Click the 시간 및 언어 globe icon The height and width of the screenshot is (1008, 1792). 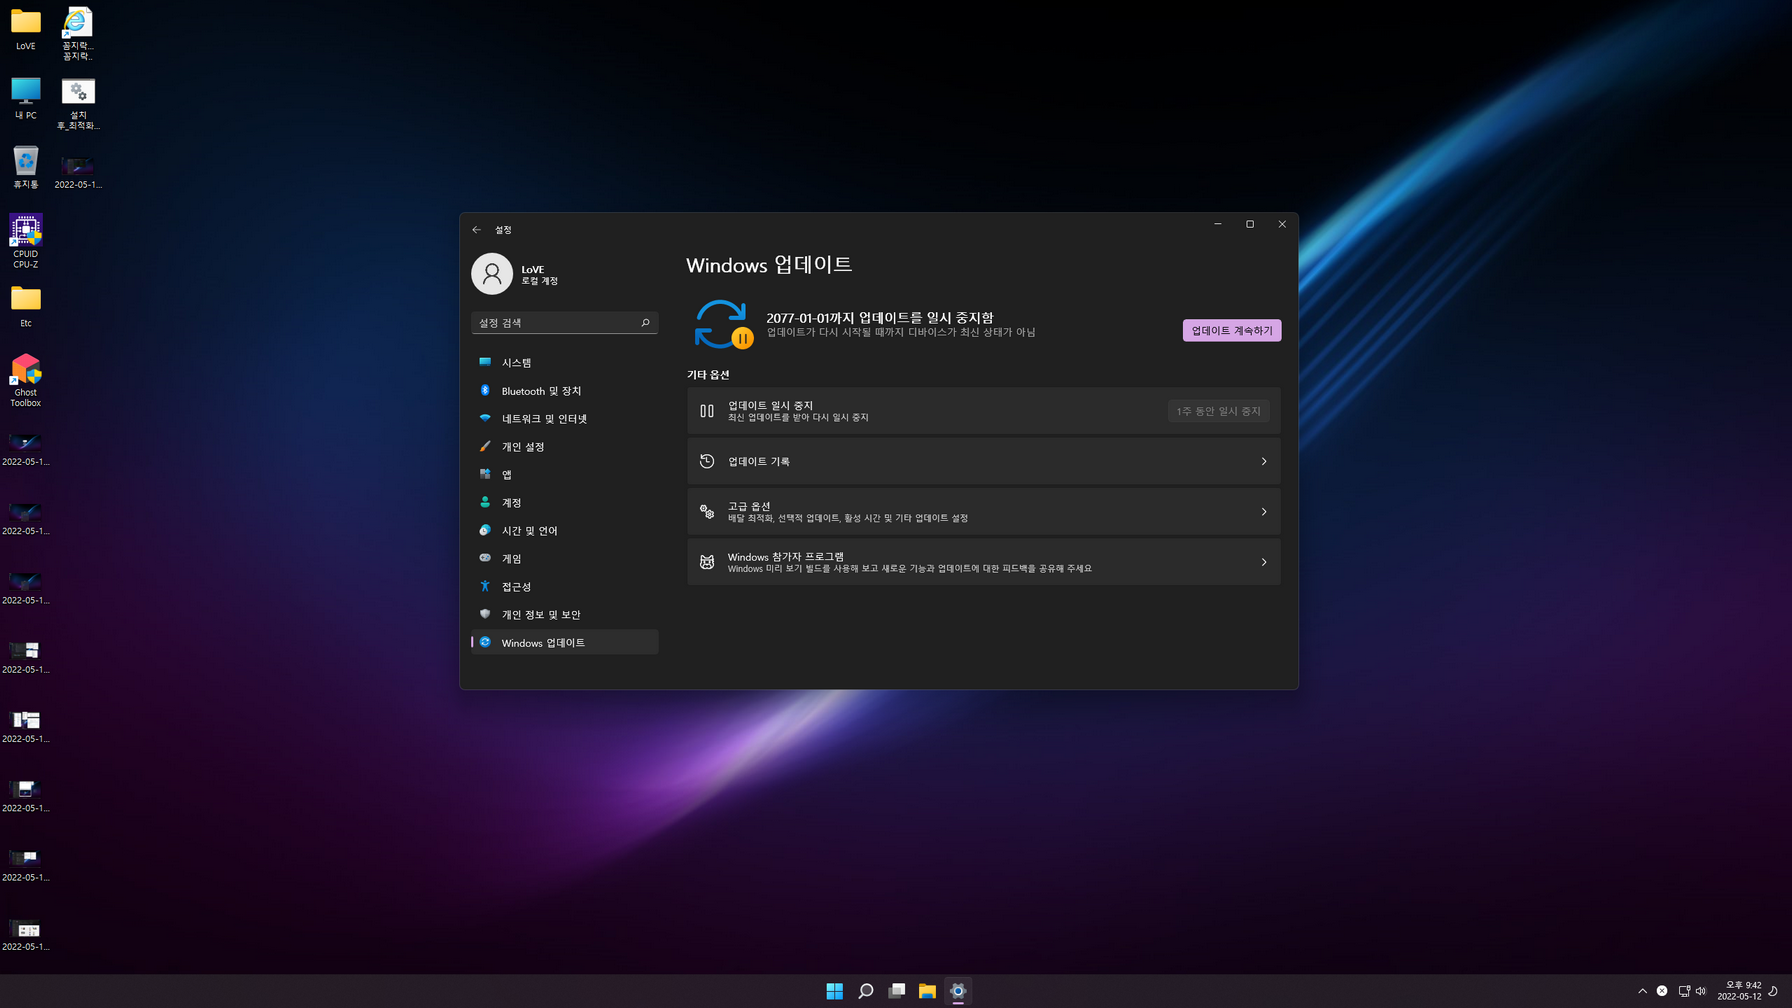pos(485,530)
